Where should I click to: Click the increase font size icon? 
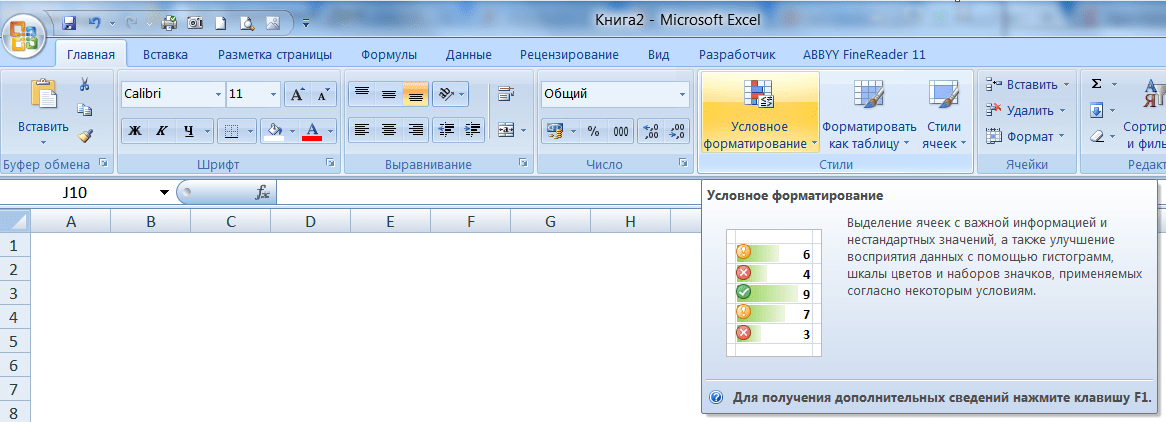(297, 95)
